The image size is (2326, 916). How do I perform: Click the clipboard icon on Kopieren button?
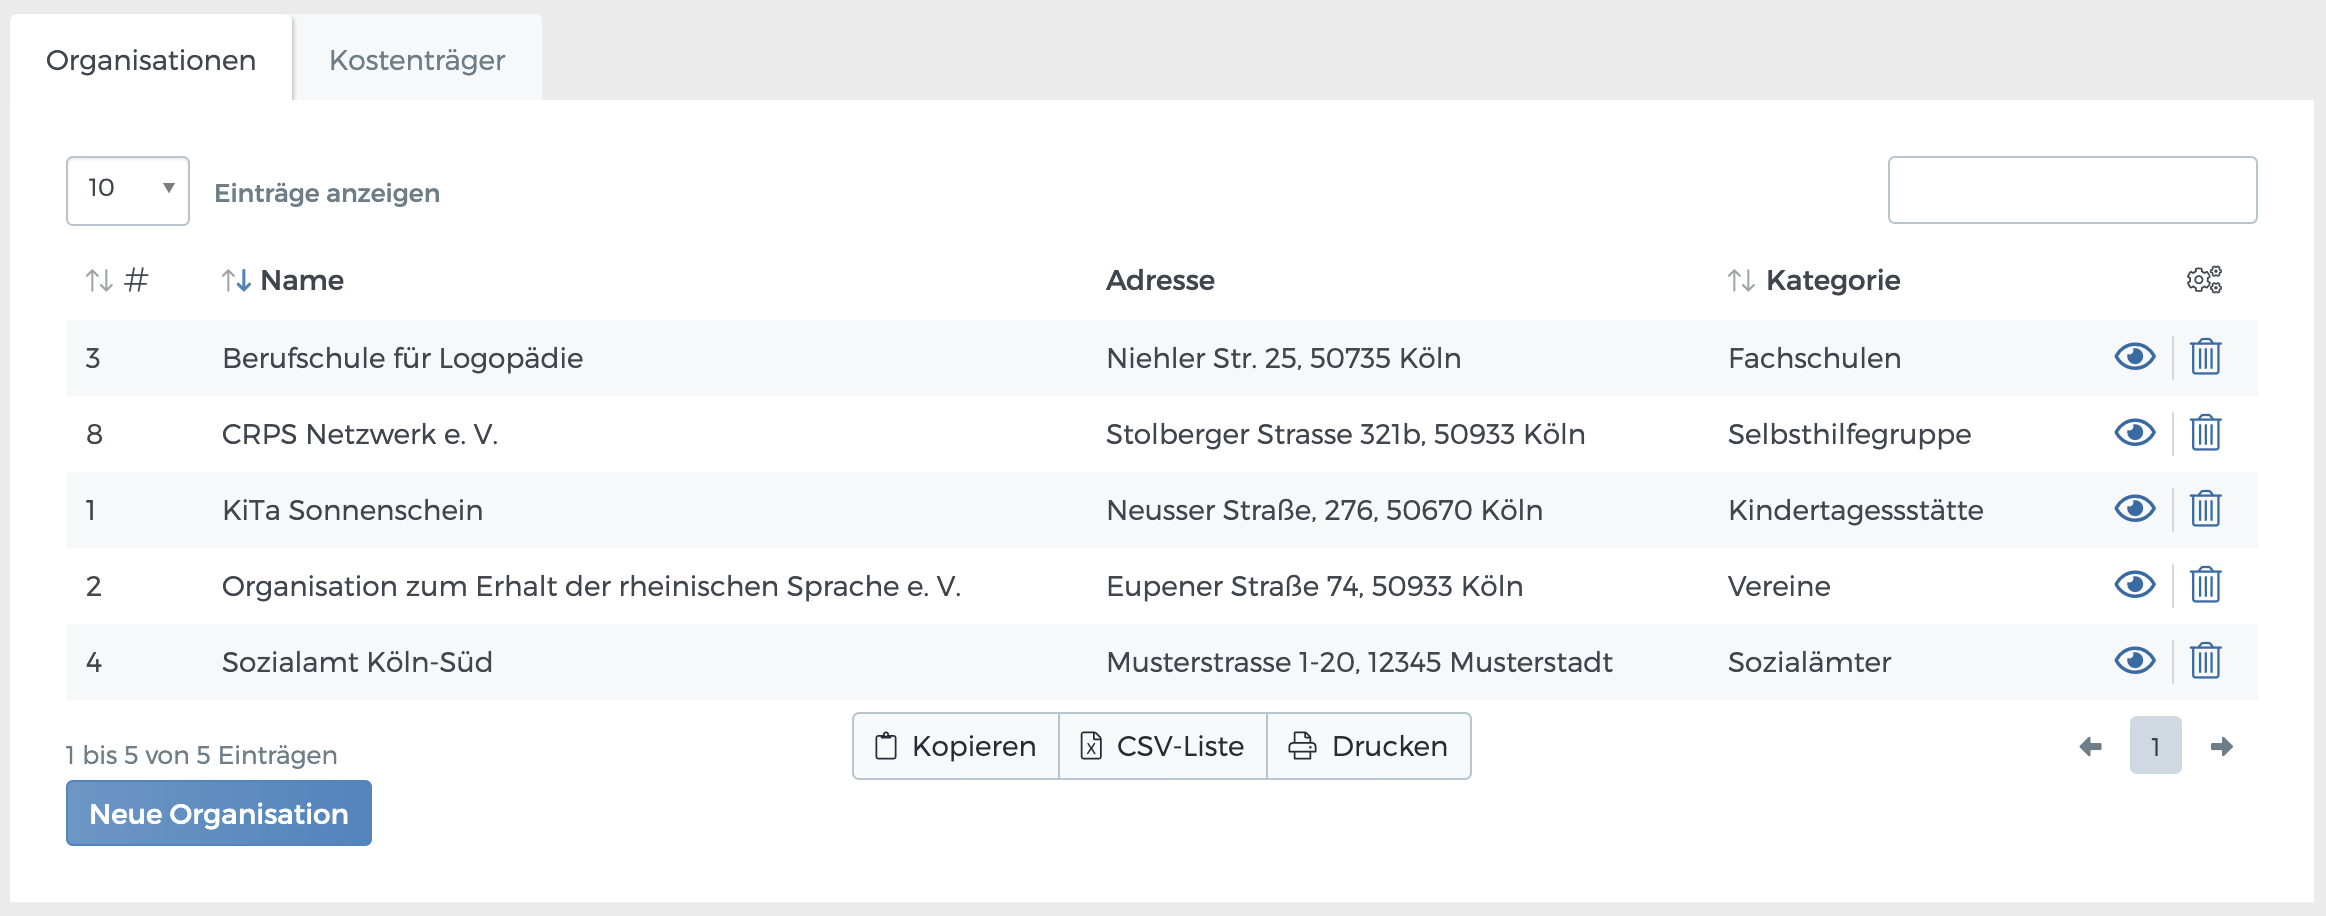pos(886,745)
